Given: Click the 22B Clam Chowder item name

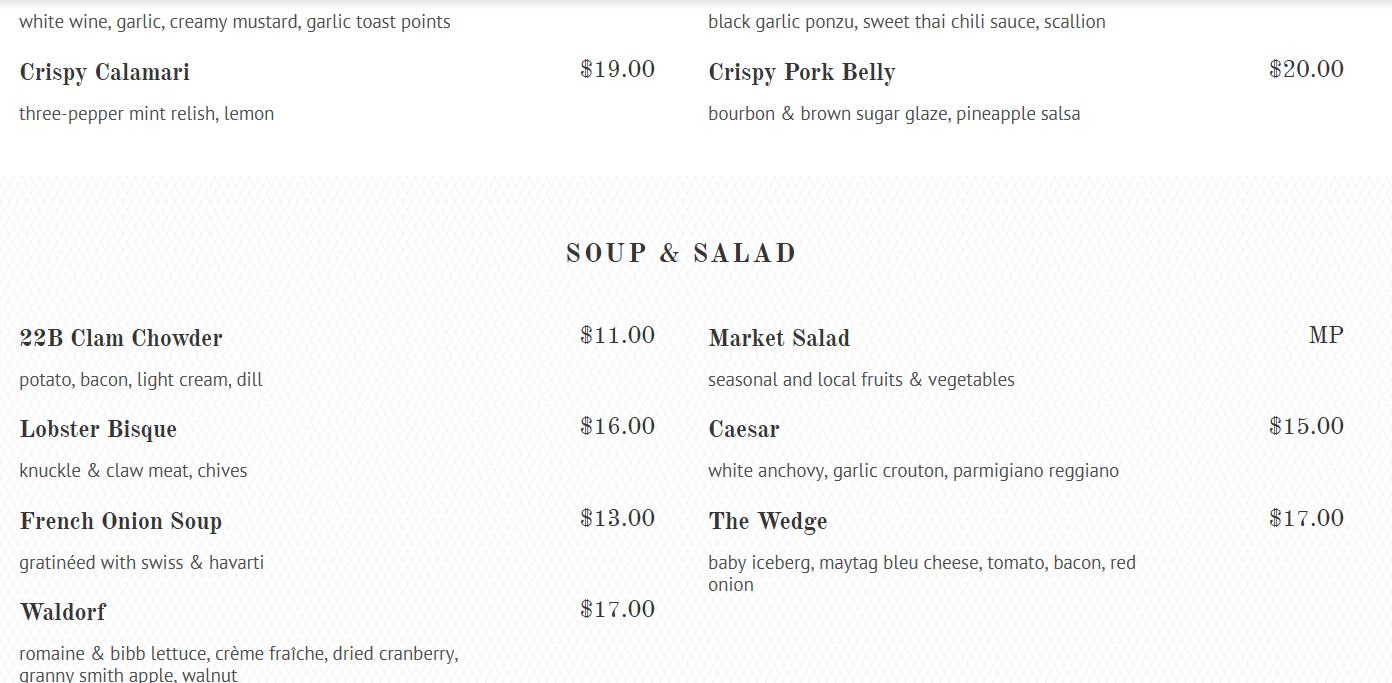Looking at the screenshot, I should [121, 338].
